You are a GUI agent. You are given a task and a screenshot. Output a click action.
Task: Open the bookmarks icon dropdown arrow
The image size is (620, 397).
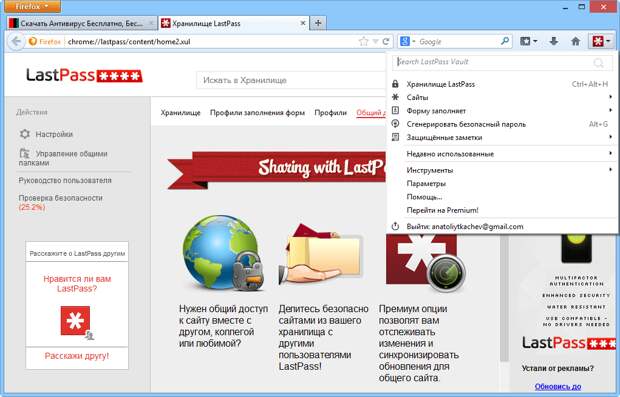click(535, 42)
